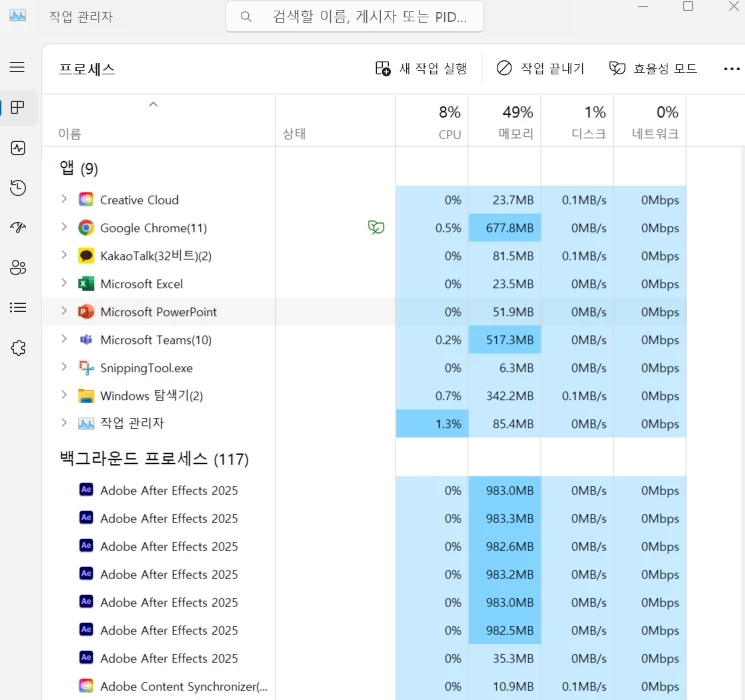Click the SnippingTool.exe icon
The width and height of the screenshot is (745, 700).
(x=86, y=368)
